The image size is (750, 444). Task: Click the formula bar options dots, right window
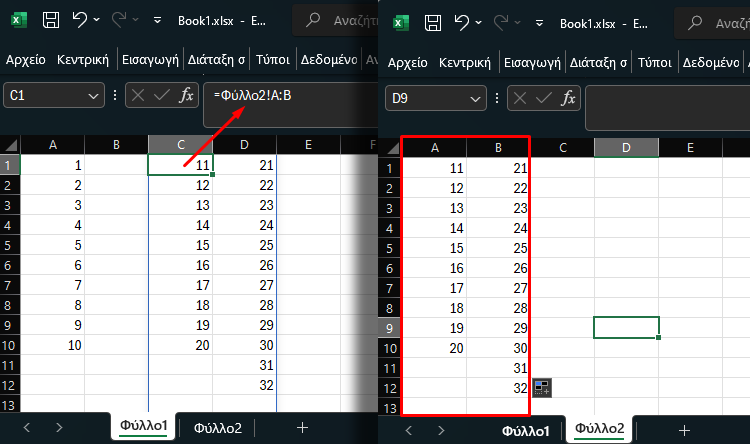(497, 98)
